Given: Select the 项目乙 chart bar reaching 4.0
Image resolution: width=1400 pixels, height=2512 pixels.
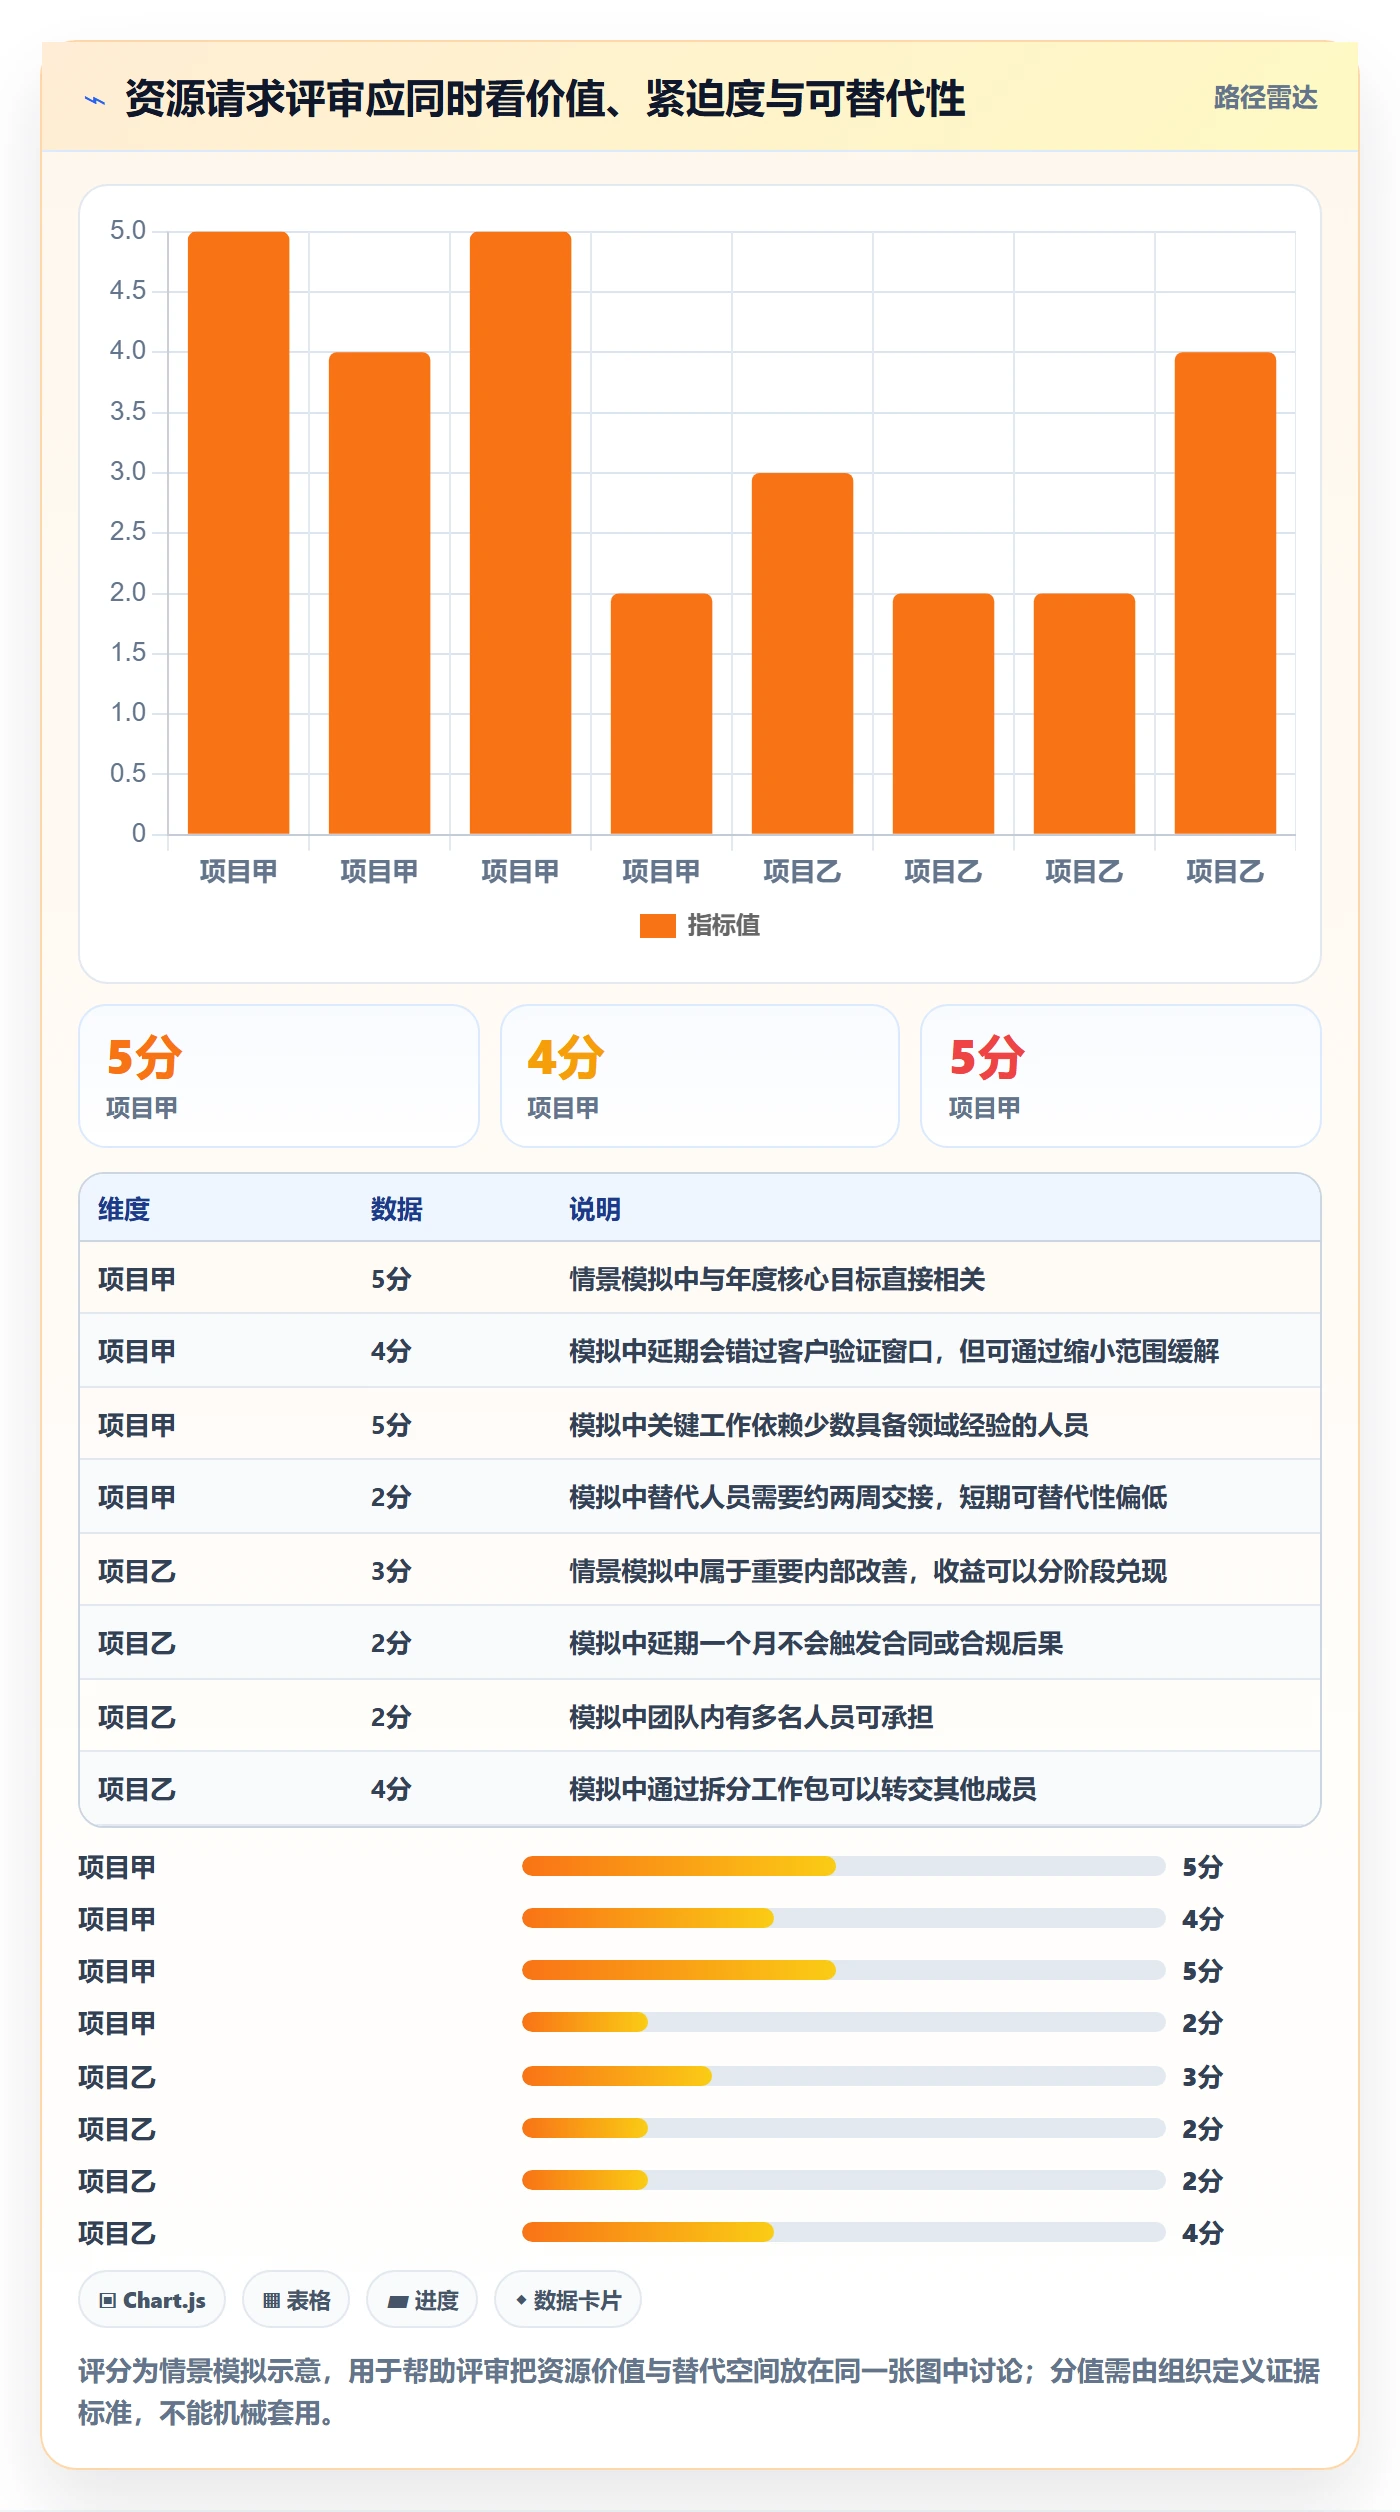Looking at the screenshot, I should point(1225,593).
